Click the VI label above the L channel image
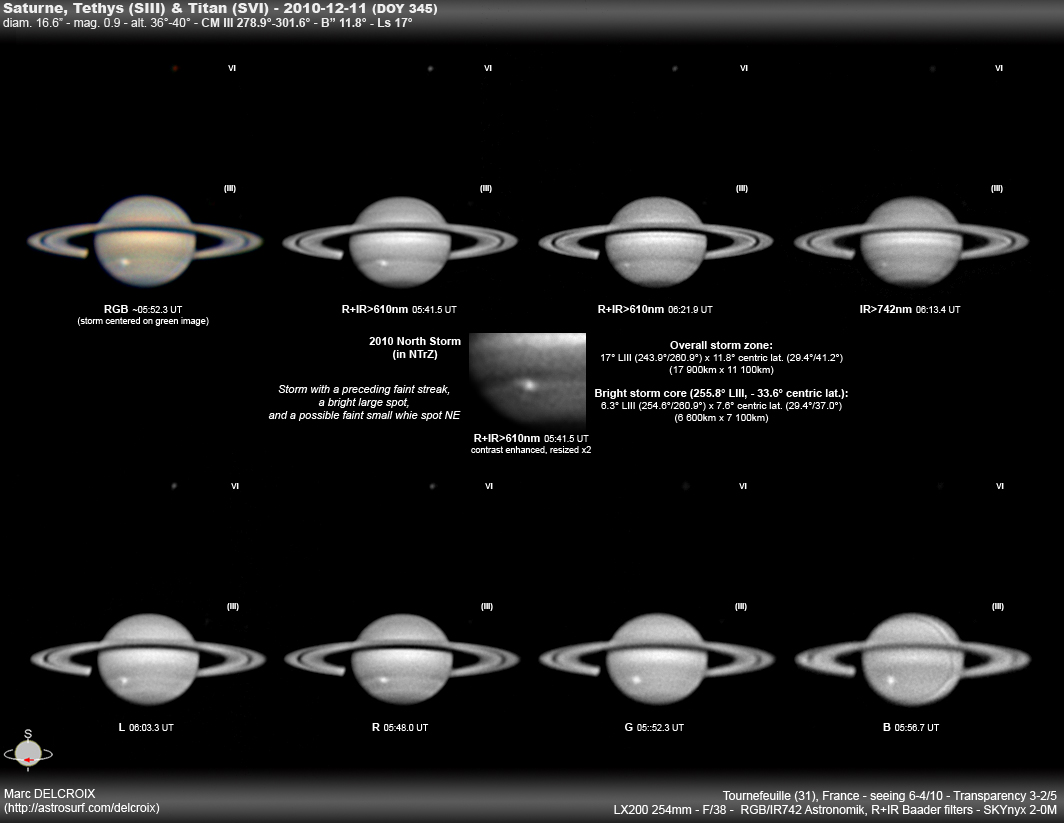The image size is (1064, 823). click(x=235, y=486)
